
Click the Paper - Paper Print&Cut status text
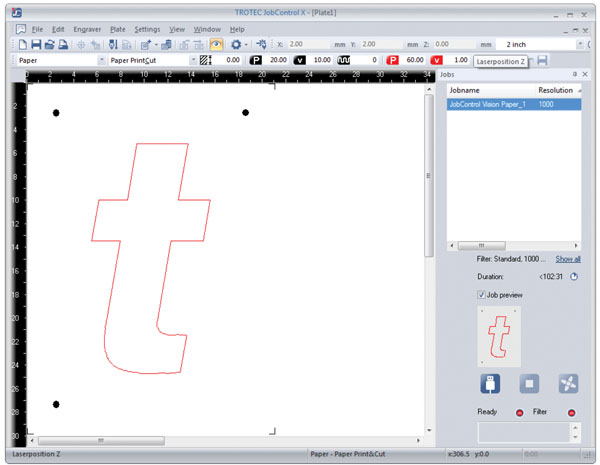pyautogui.click(x=348, y=454)
